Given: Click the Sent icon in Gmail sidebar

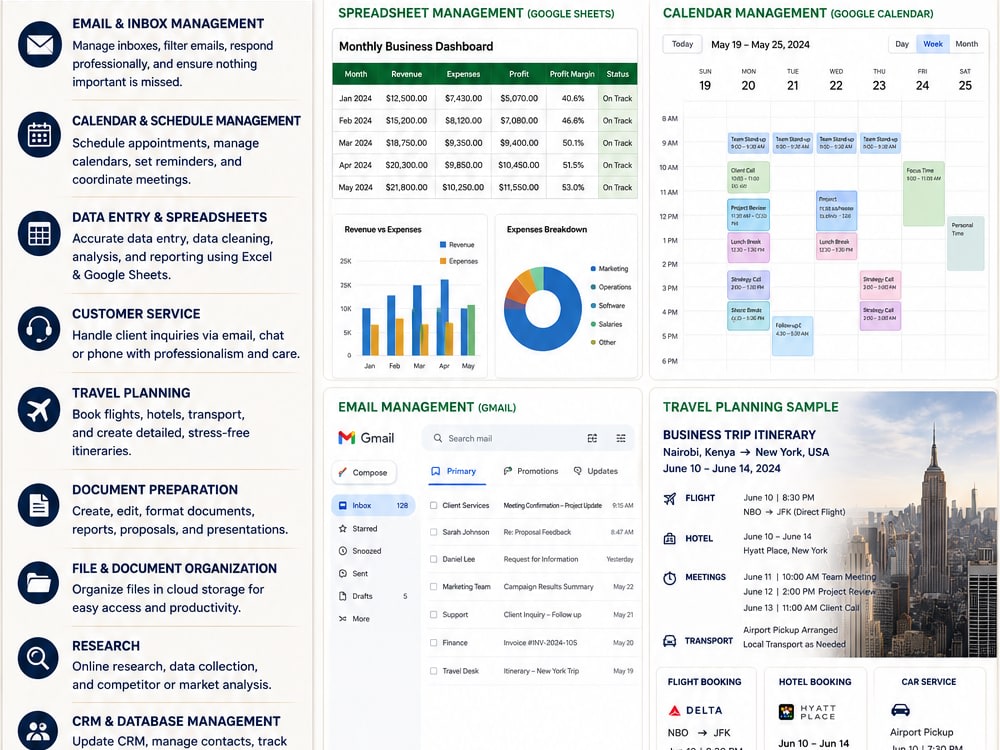Looking at the screenshot, I should click(x=342, y=573).
